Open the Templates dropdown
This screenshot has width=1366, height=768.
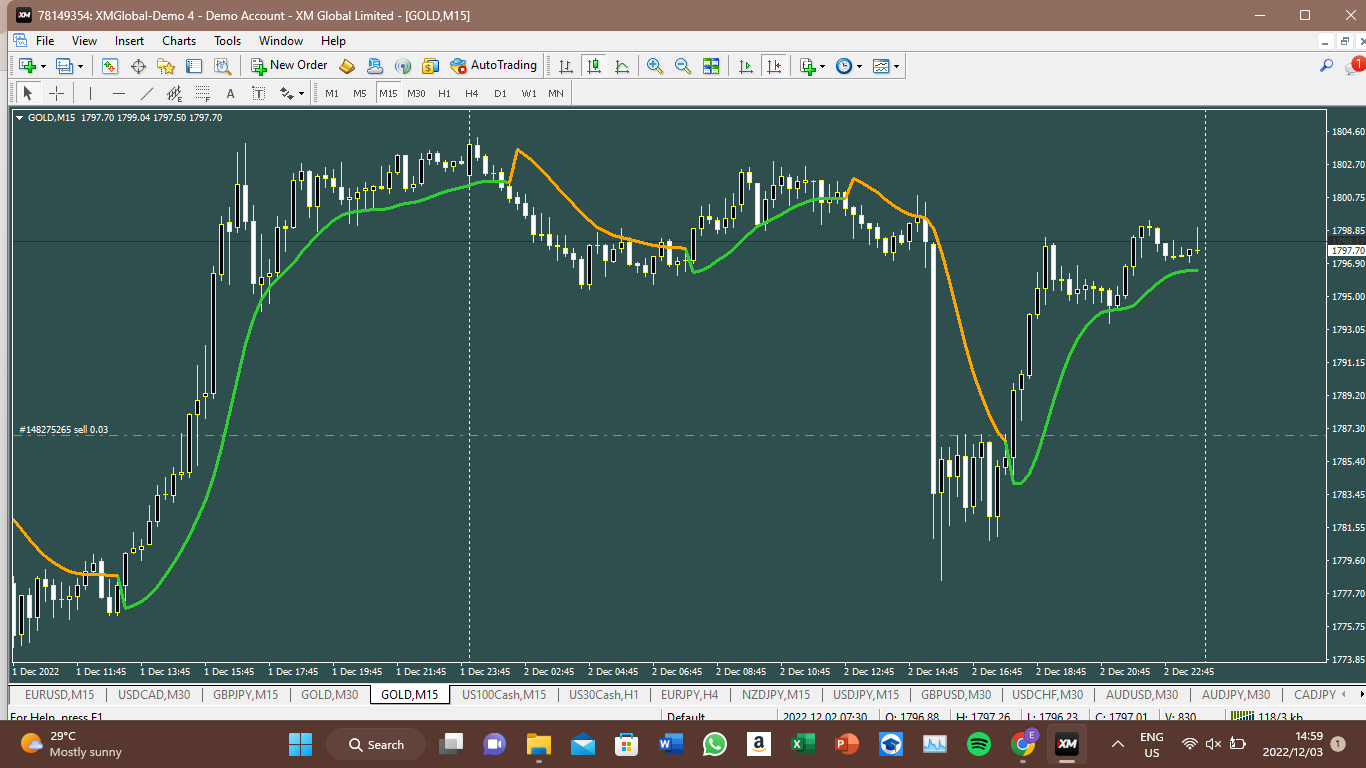896,66
